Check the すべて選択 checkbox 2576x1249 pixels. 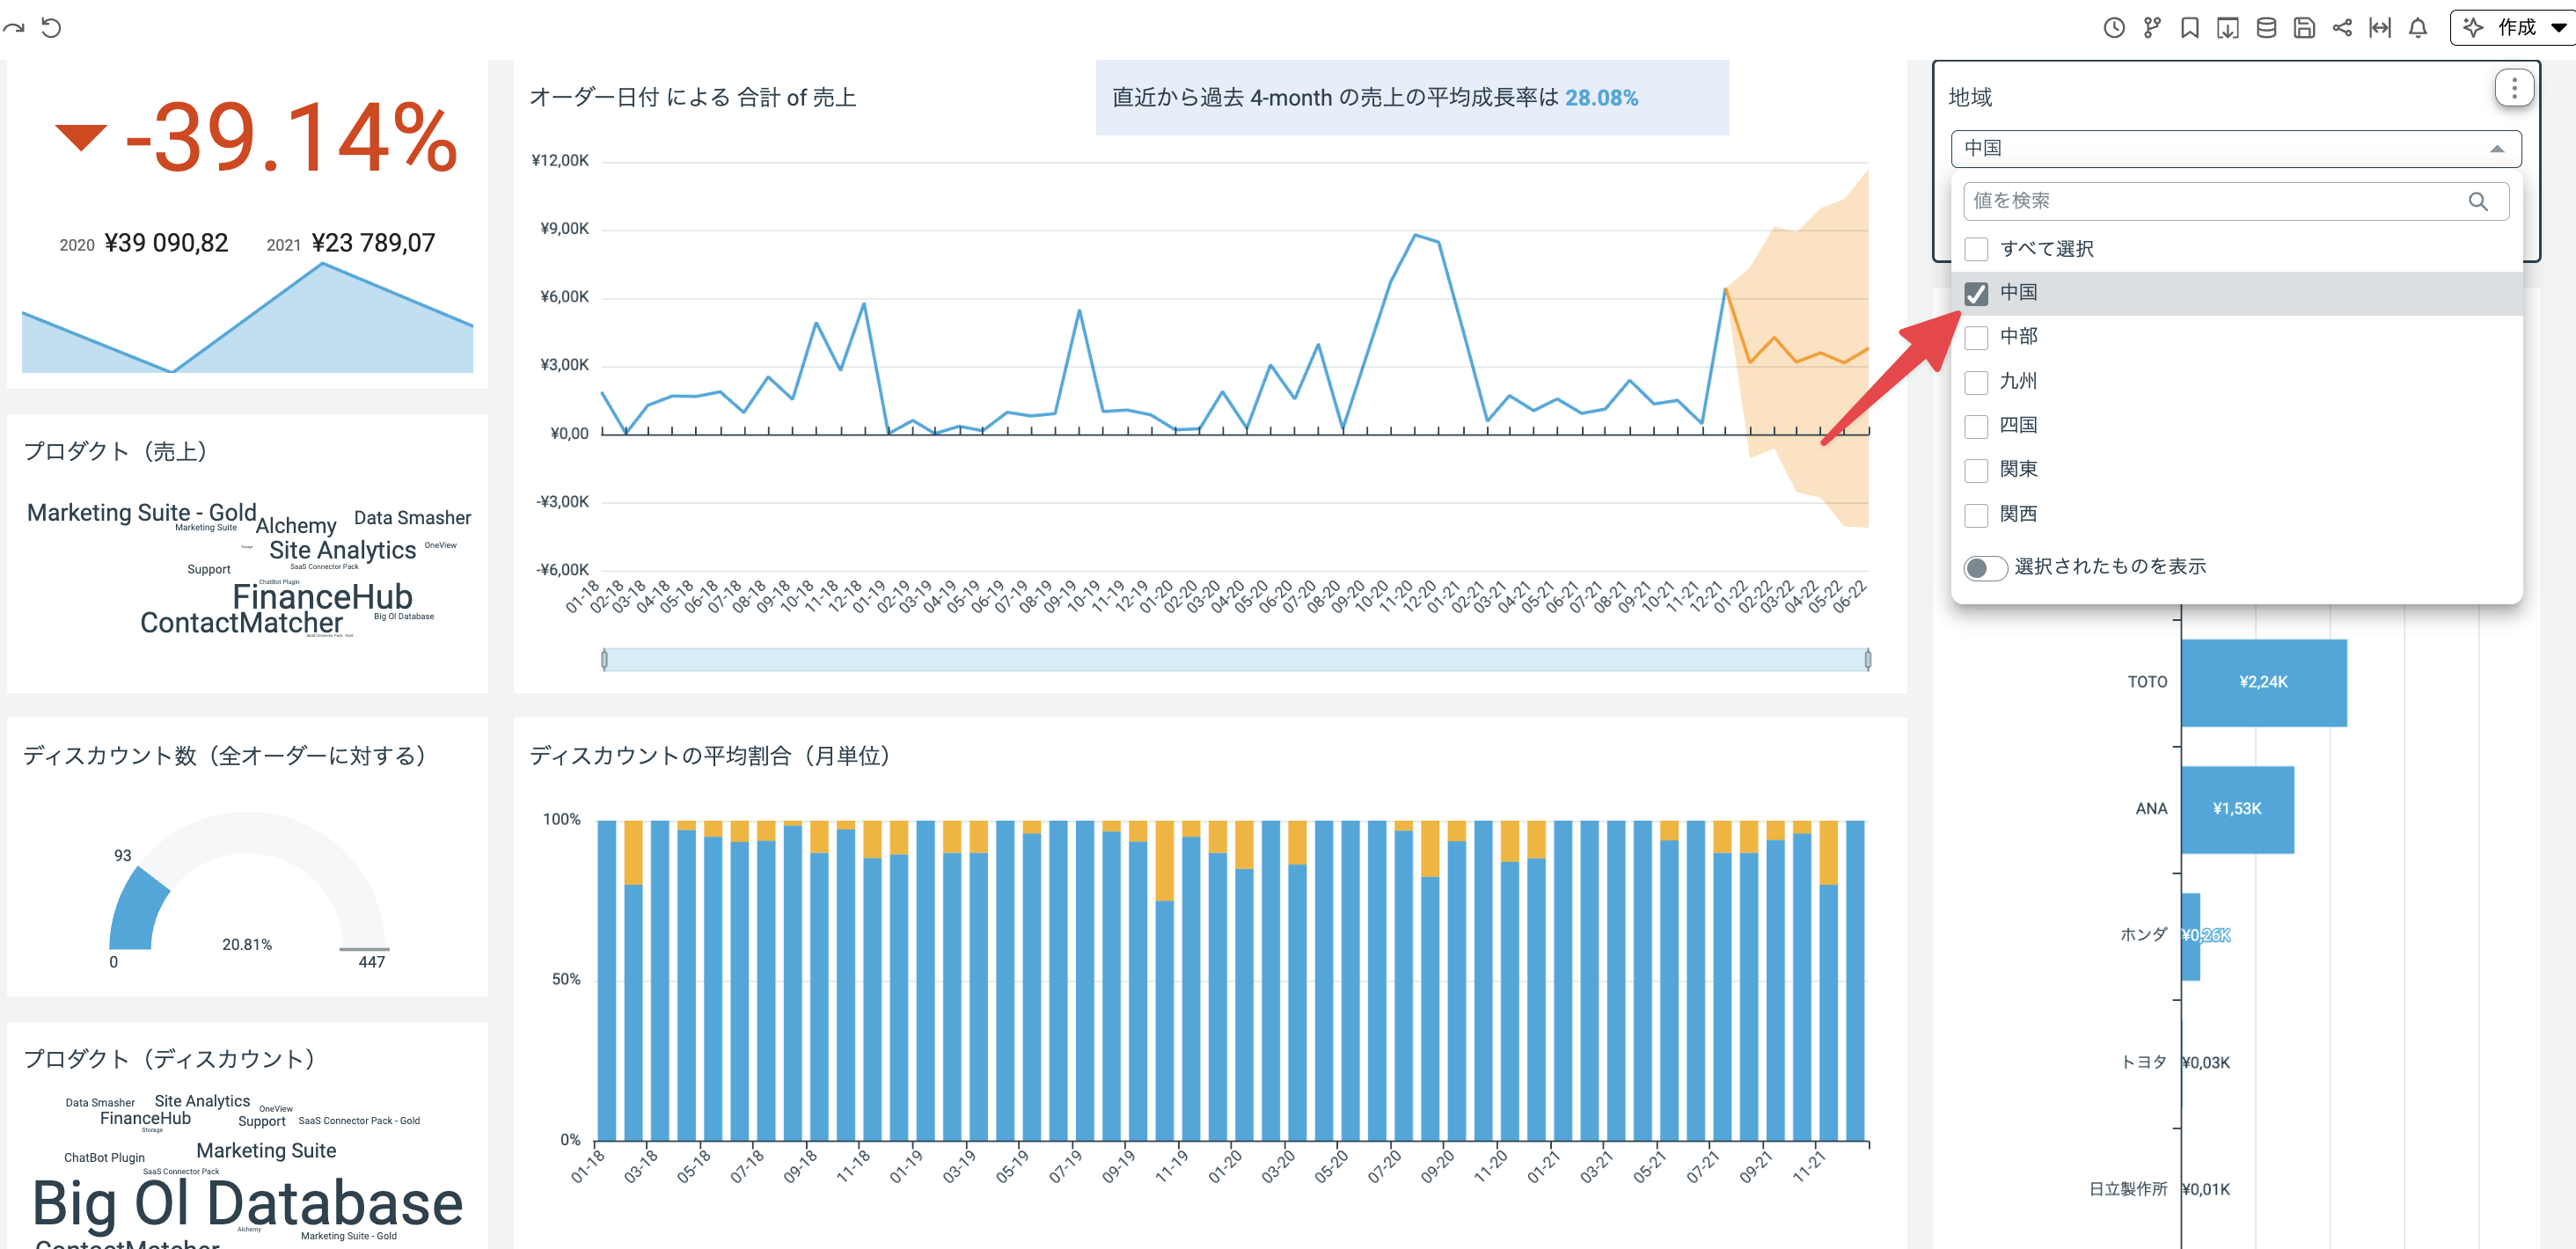pyautogui.click(x=1976, y=248)
